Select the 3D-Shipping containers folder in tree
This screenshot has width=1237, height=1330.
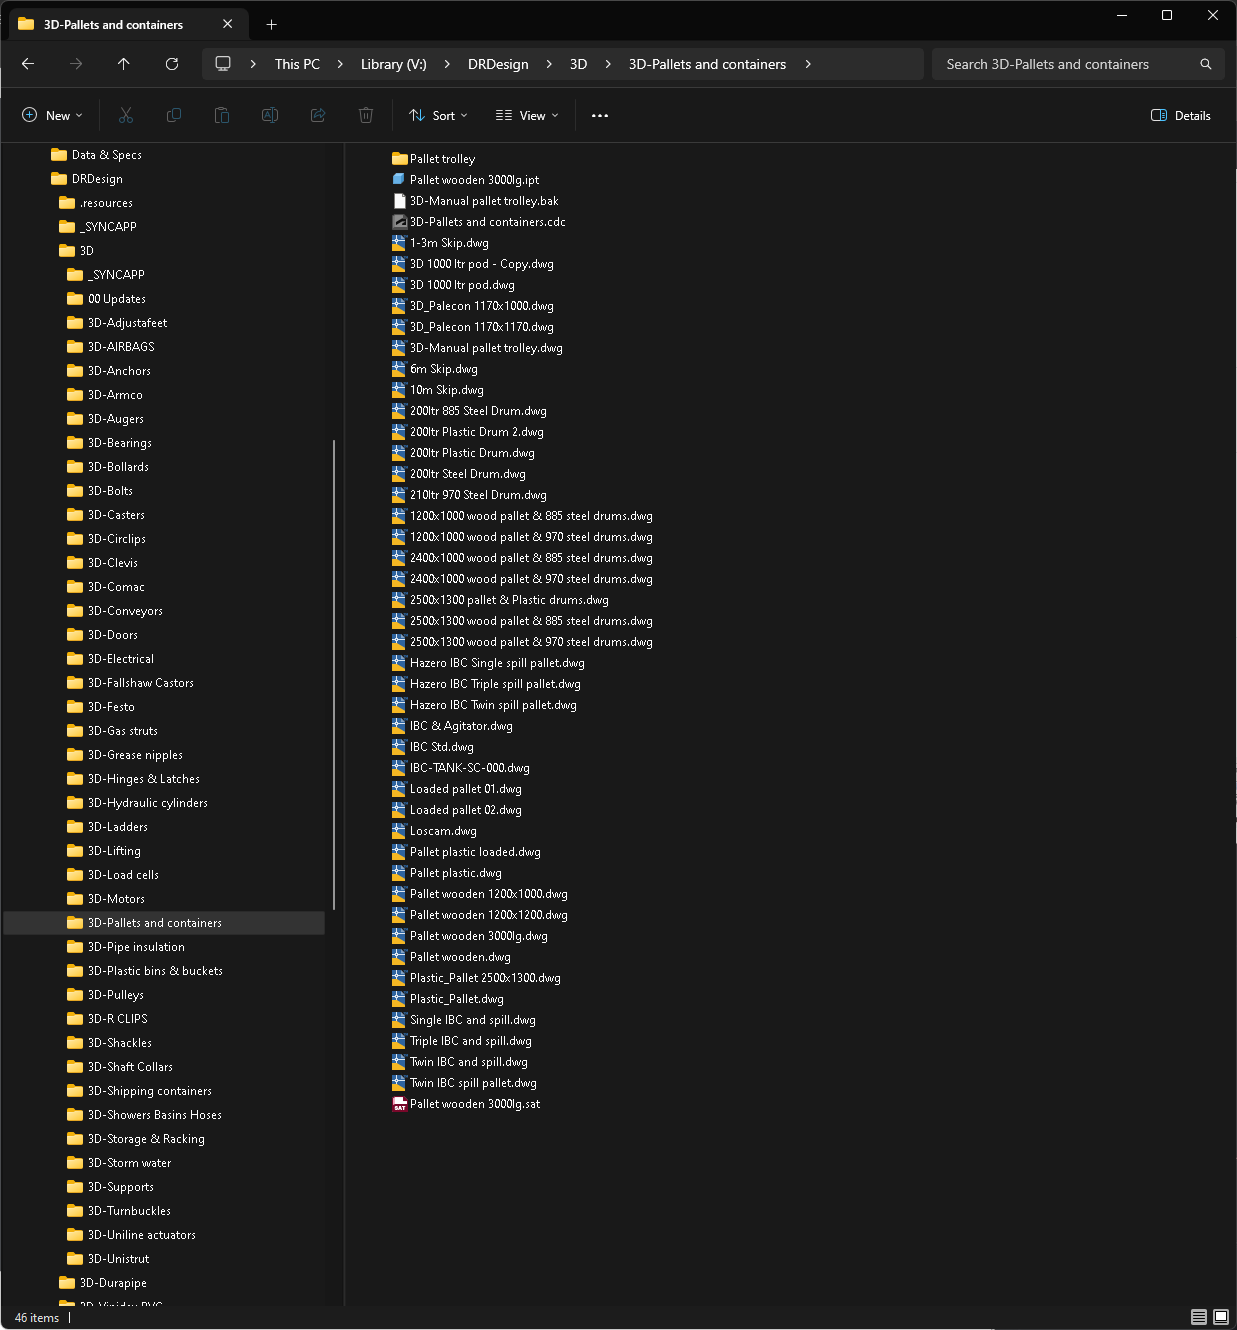[149, 1091]
